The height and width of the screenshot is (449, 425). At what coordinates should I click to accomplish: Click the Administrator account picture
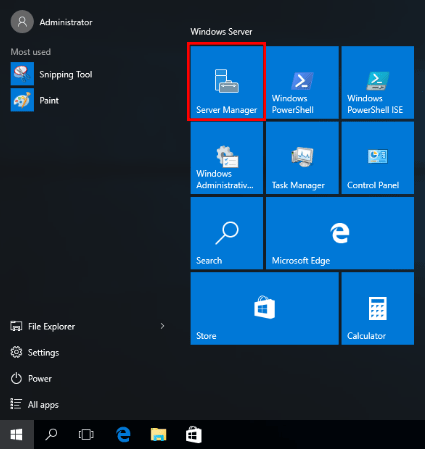[x=22, y=22]
